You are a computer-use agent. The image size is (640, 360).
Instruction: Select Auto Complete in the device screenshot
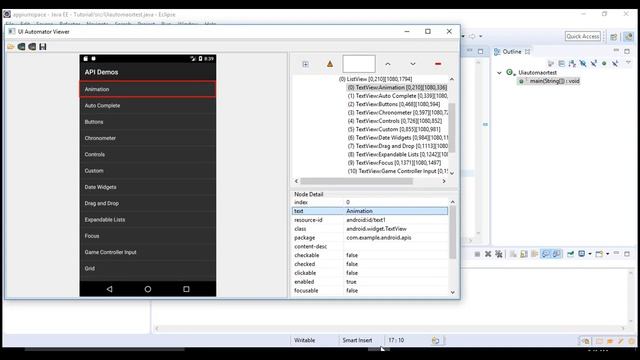148,105
